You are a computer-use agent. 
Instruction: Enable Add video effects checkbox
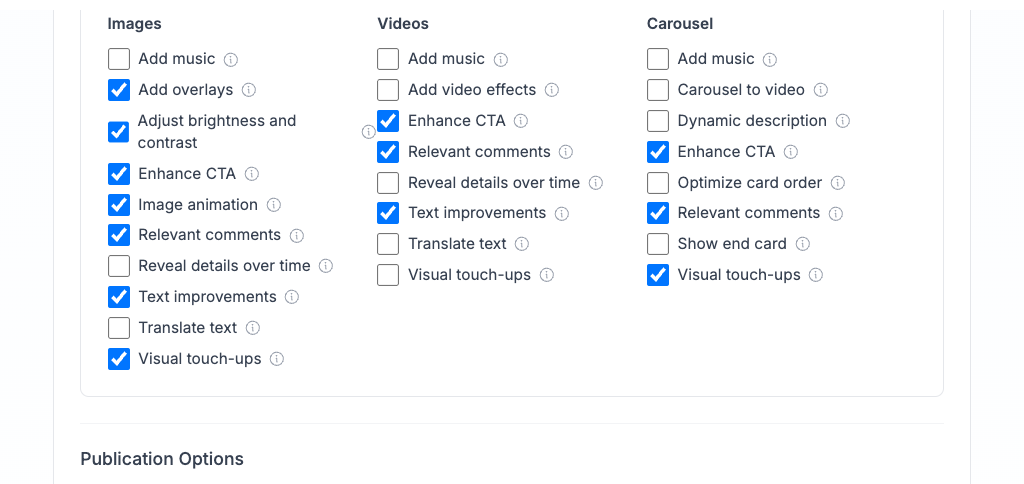[388, 90]
